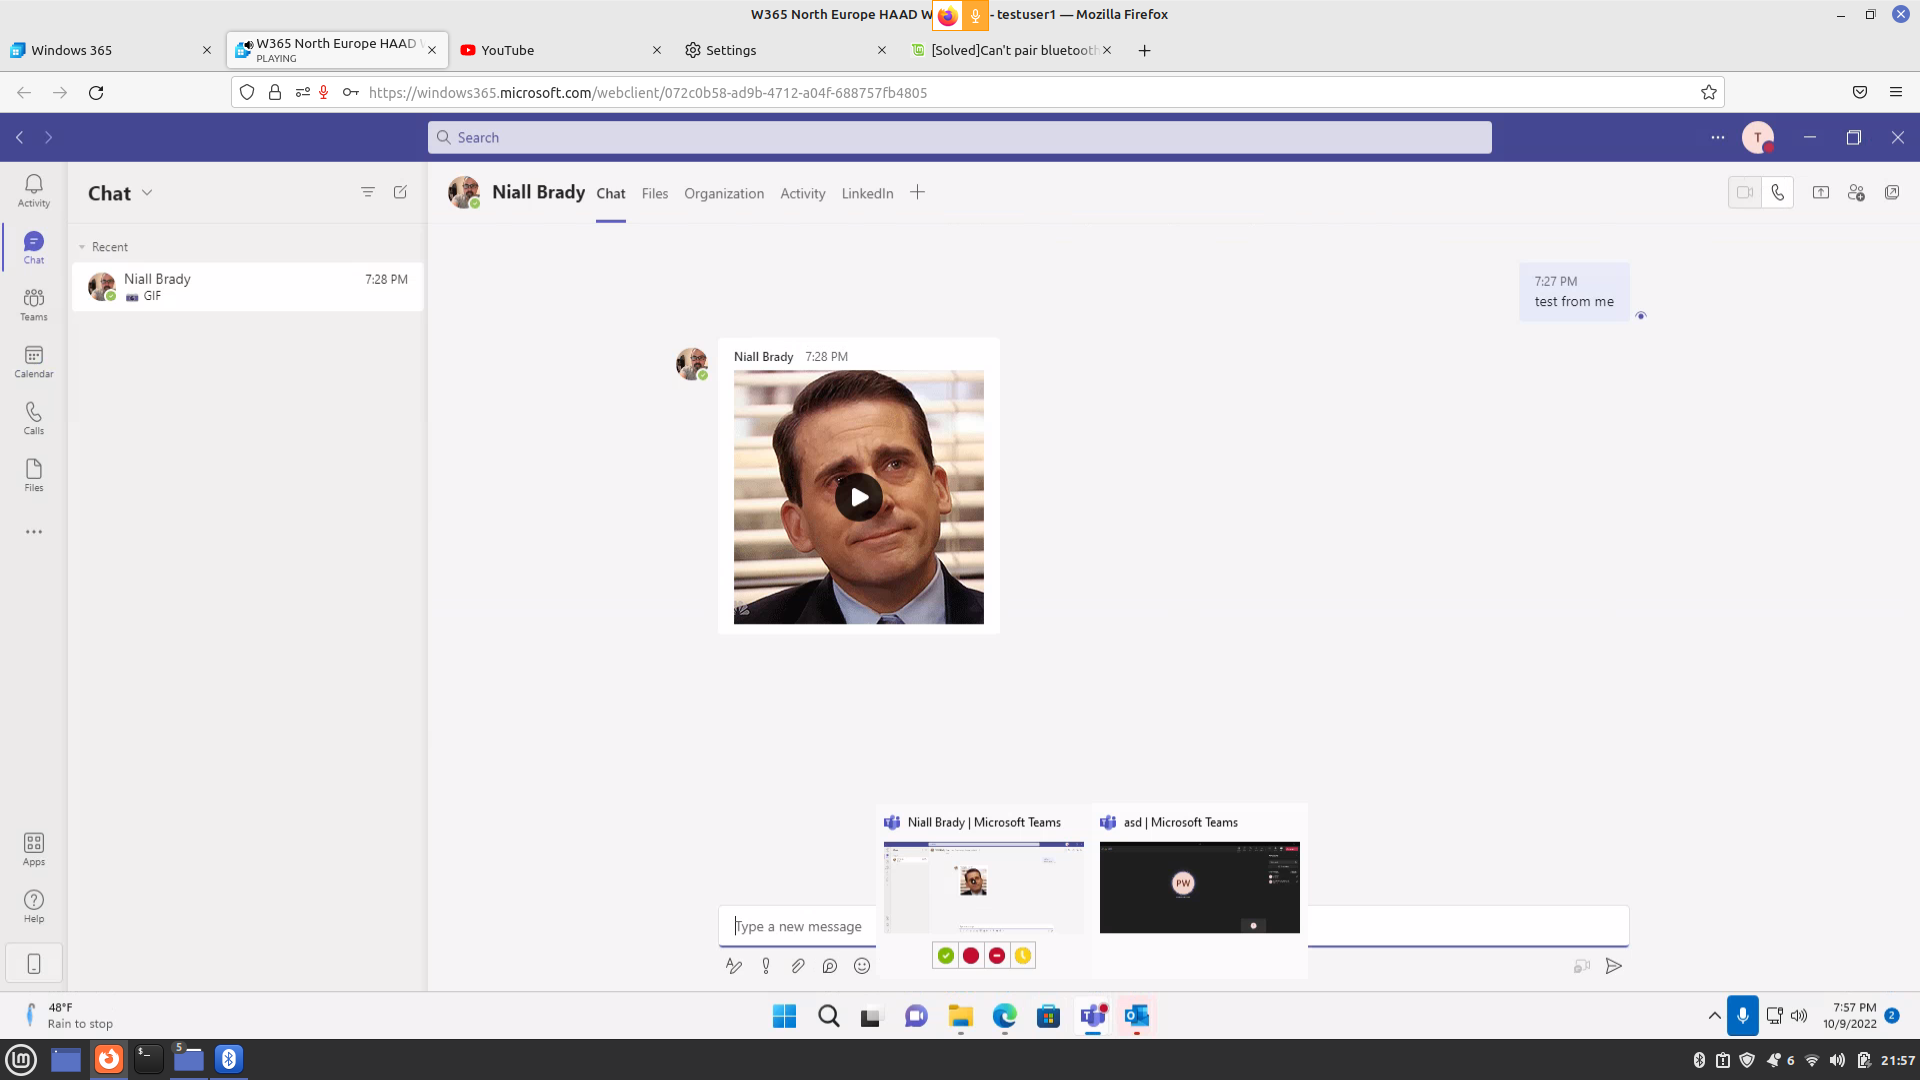Open Teams Help in the sidebar
The image size is (1920, 1080).
[34, 906]
